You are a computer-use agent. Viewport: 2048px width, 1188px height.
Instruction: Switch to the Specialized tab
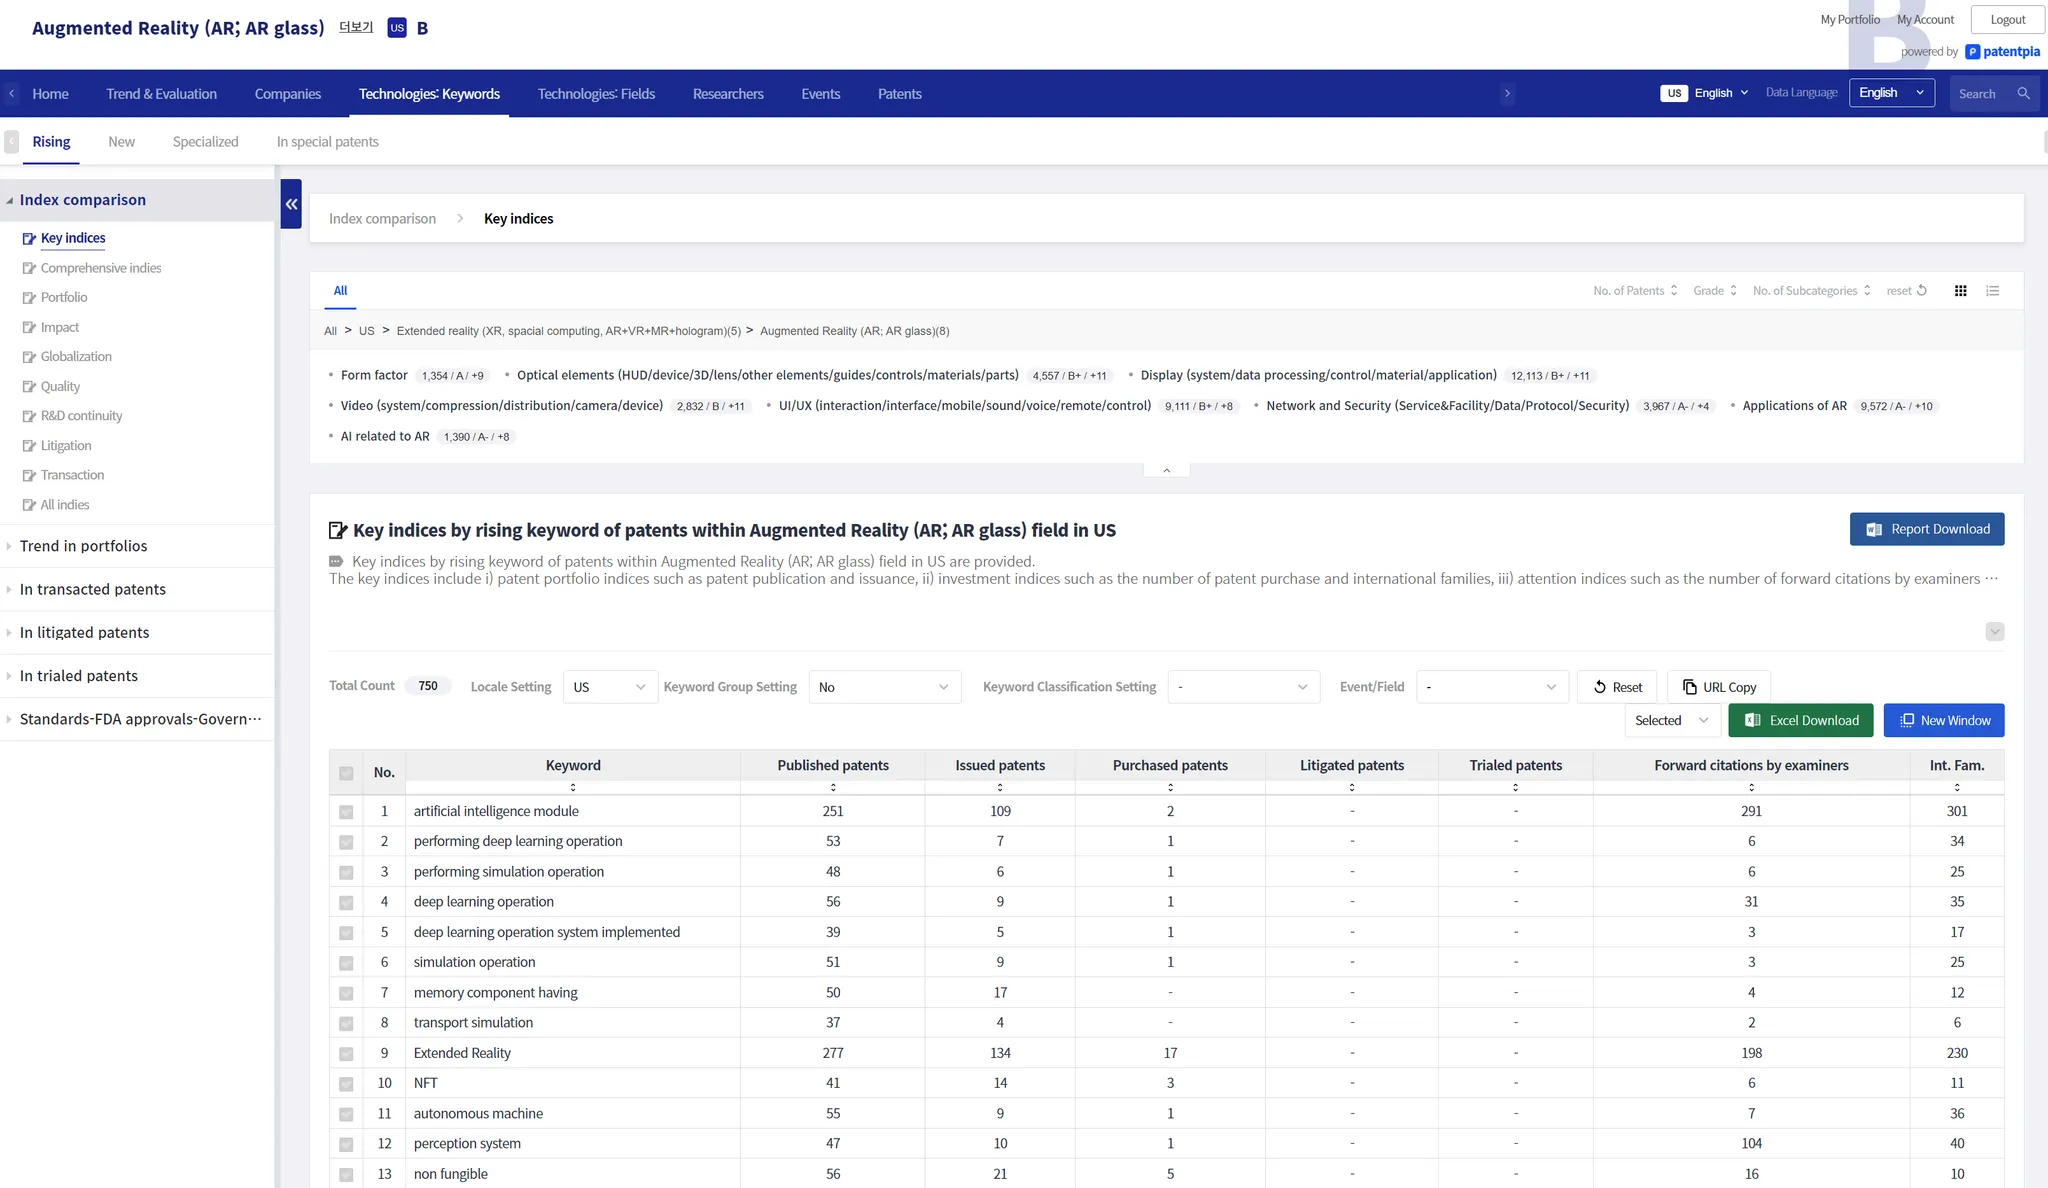point(205,142)
